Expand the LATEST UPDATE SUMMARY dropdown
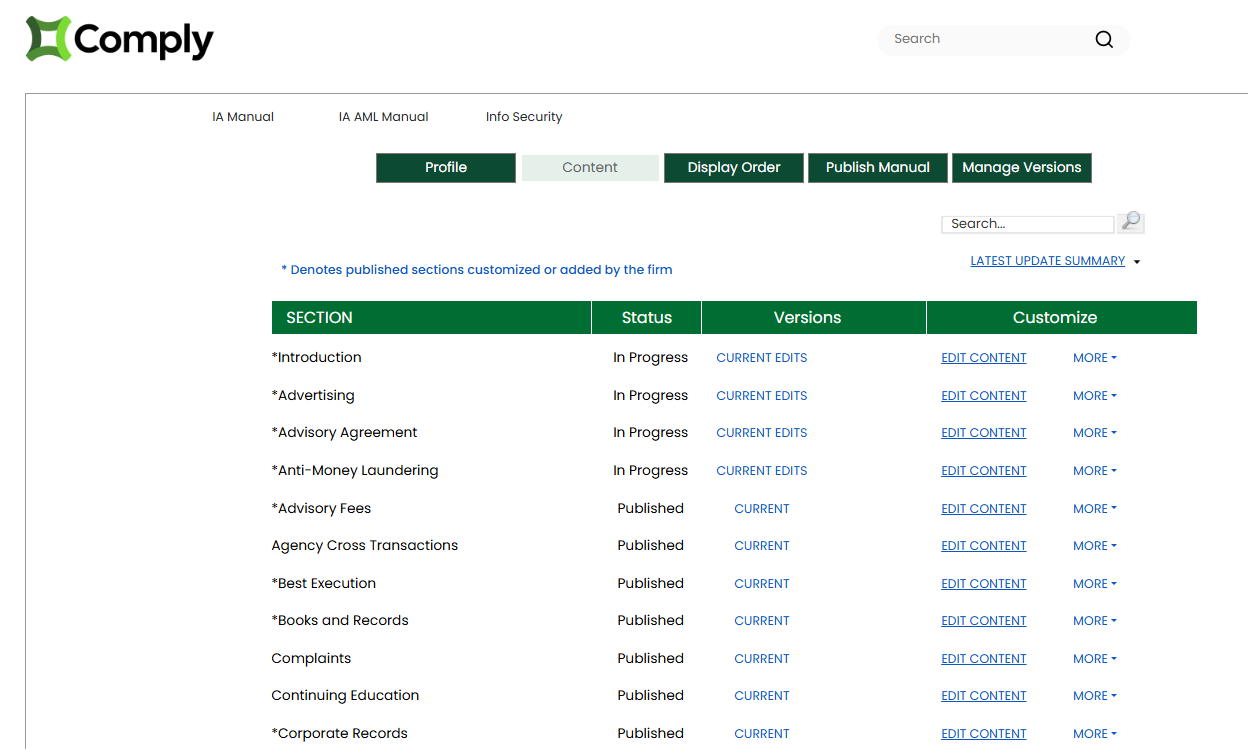The width and height of the screenshot is (1248, 750). pos(1047,260)
